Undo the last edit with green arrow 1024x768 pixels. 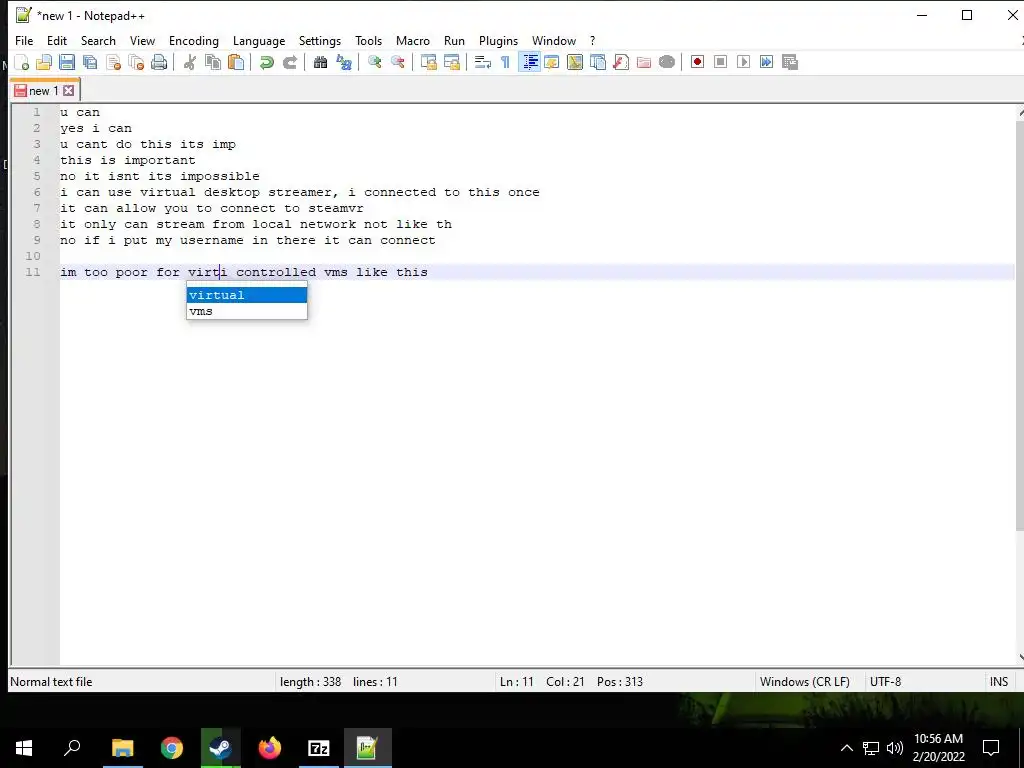pyautogui.click(x=266, y=62)
